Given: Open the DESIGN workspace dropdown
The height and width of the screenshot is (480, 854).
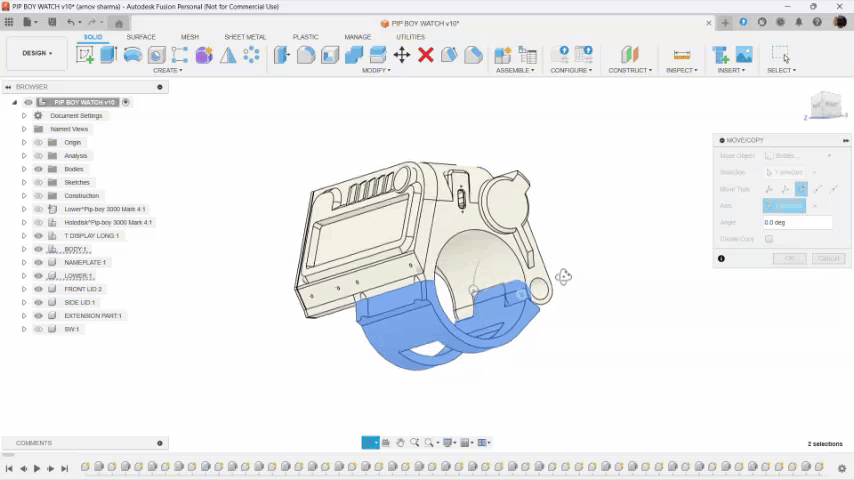Looking at the screenshot, I should pos(37,53).
